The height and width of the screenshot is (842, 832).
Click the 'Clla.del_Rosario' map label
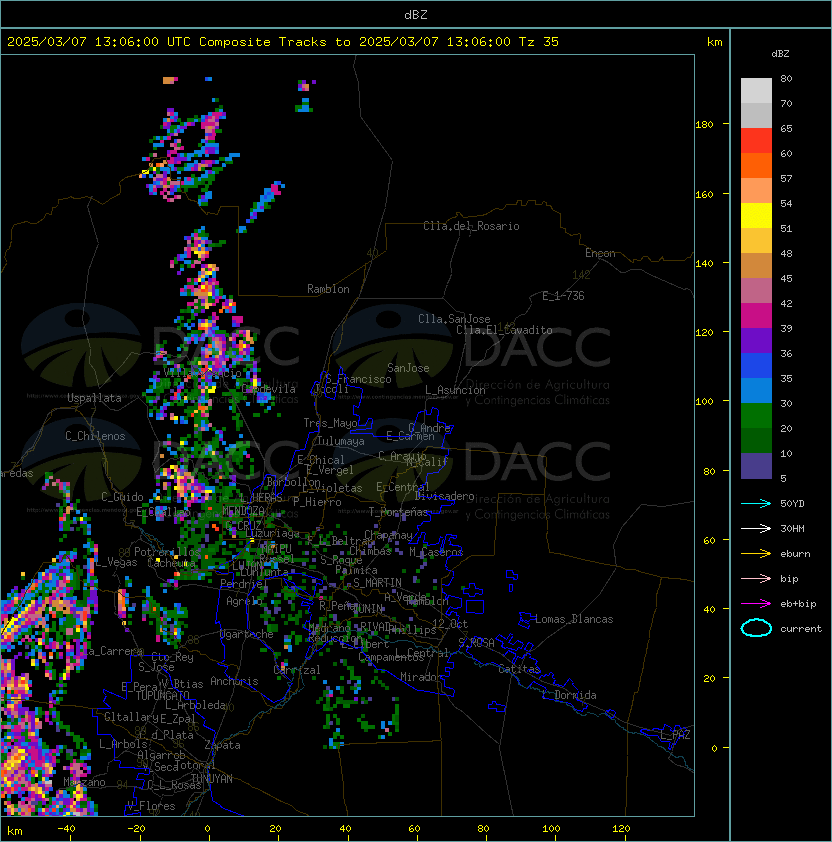[471, 226]
